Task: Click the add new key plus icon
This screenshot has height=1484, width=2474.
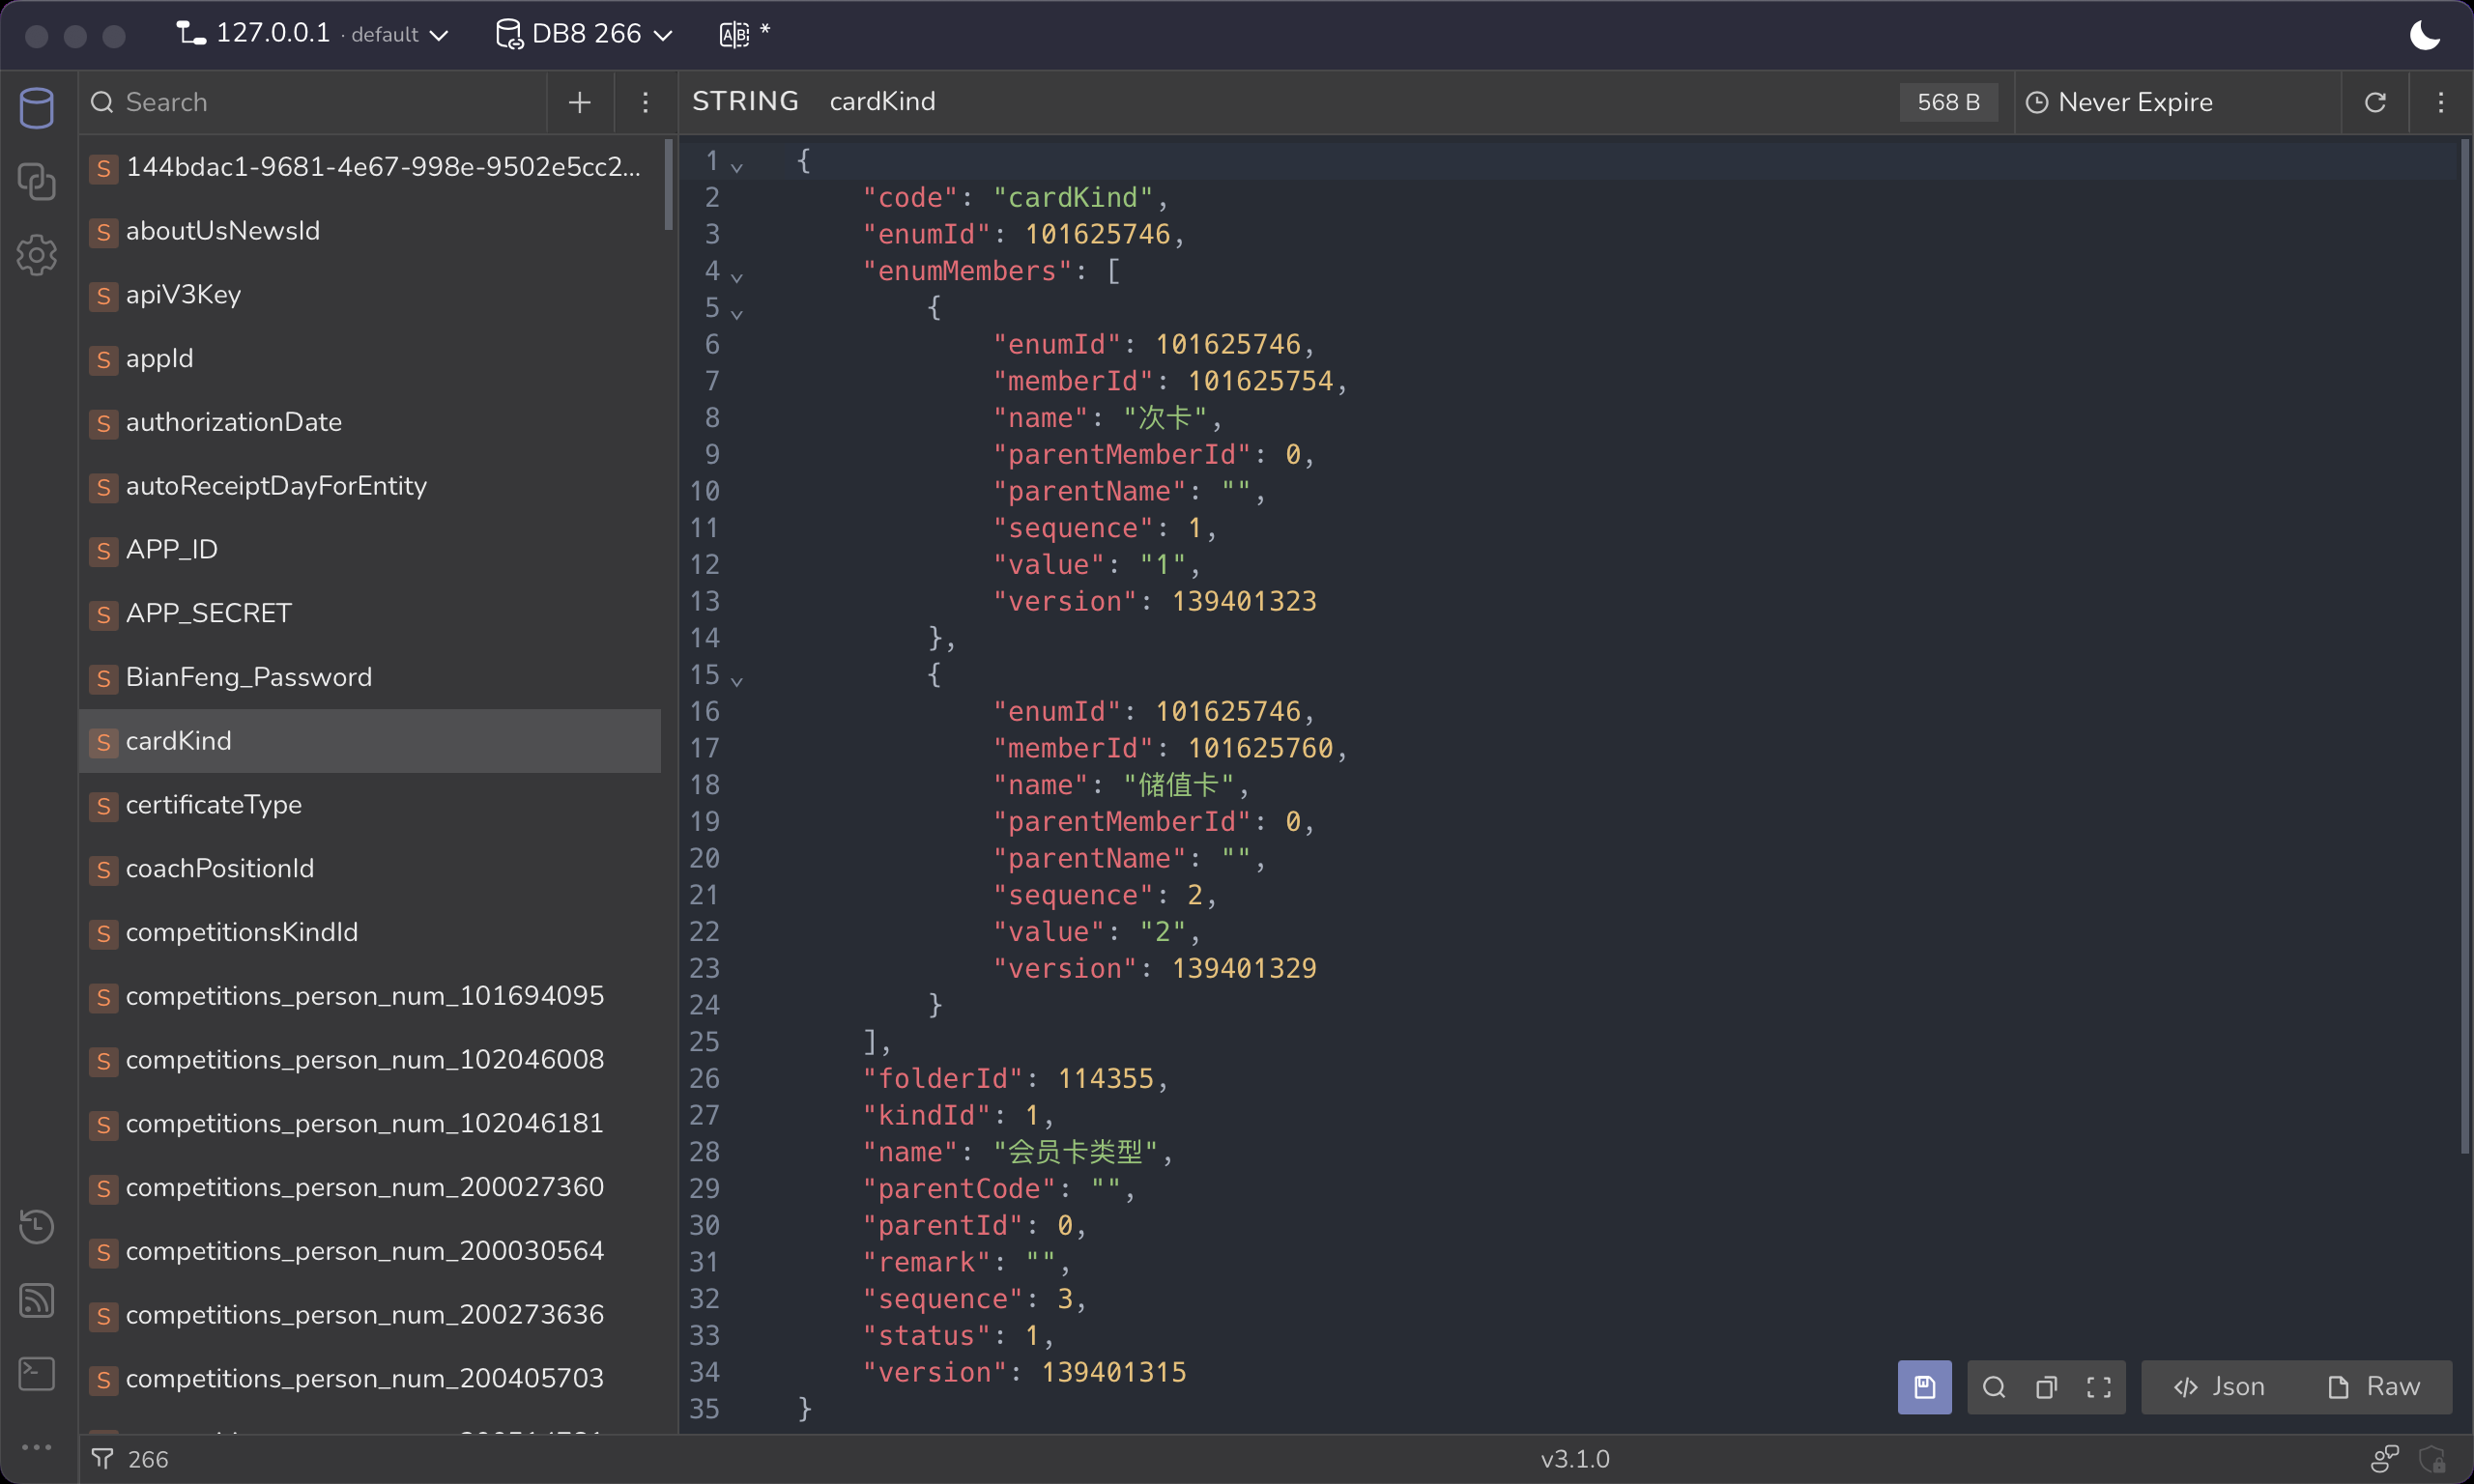Action: (580, 102)
